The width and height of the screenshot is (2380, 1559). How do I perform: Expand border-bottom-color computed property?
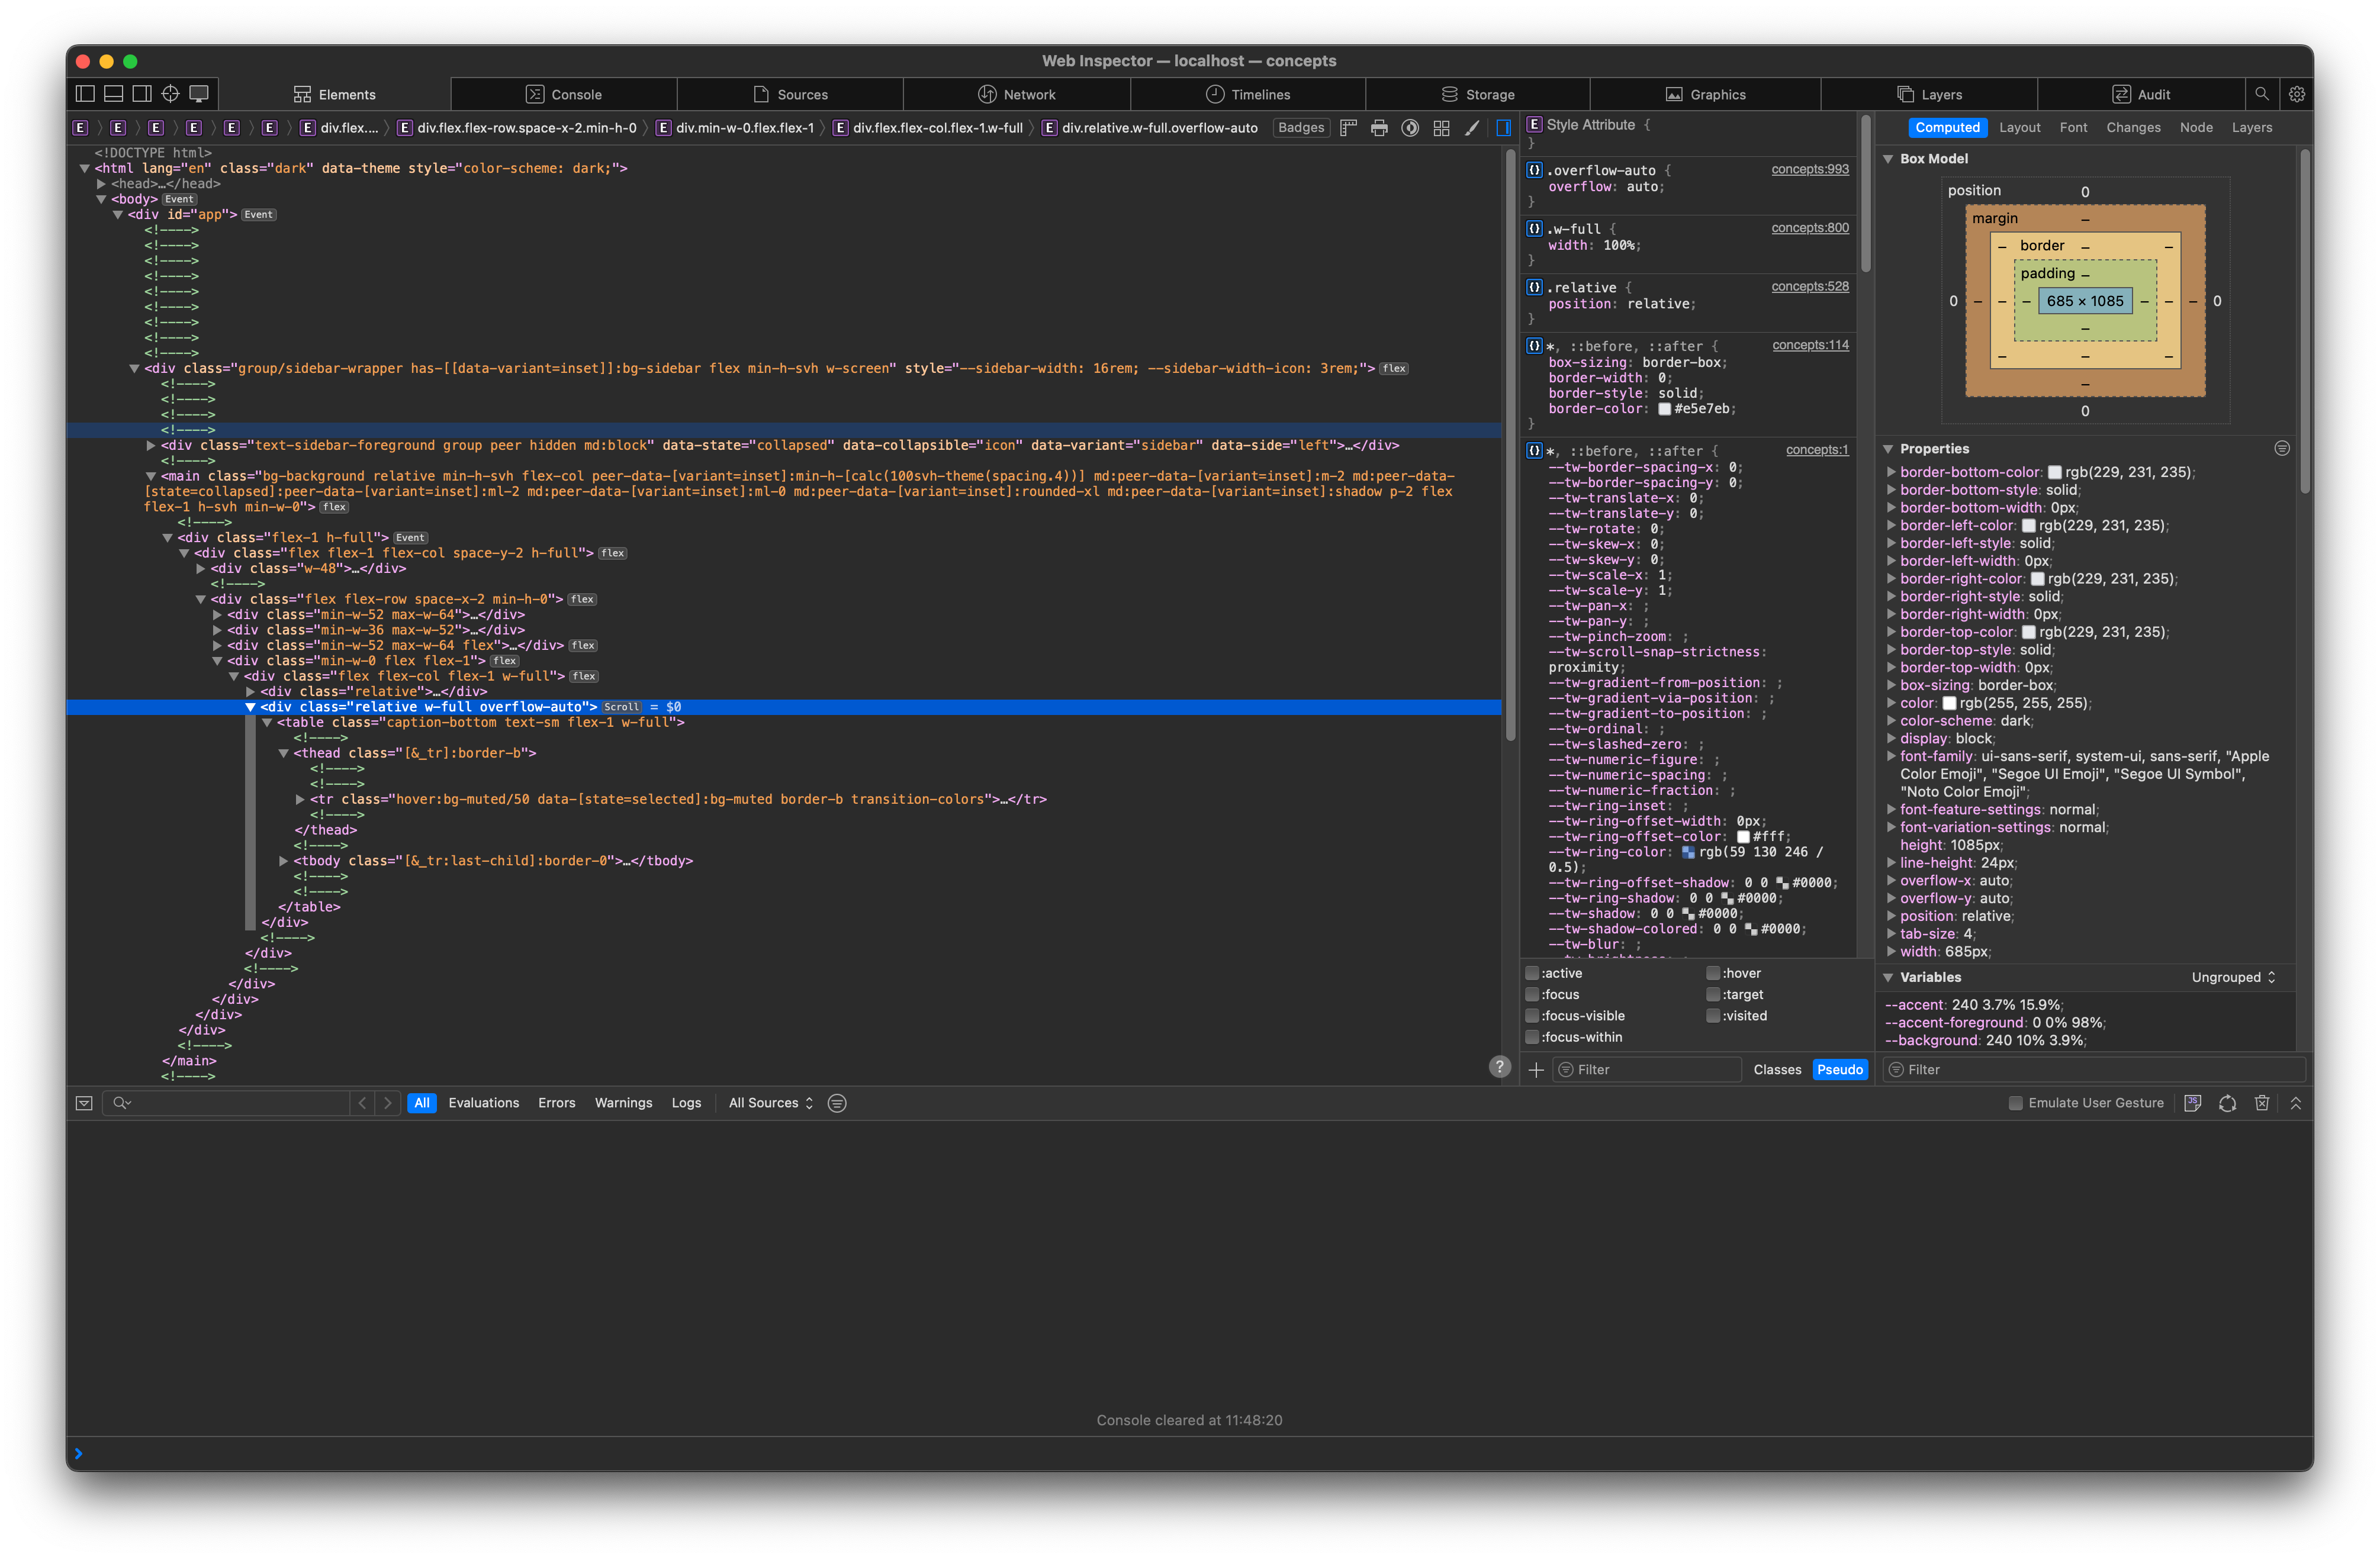click(1891, 472)
